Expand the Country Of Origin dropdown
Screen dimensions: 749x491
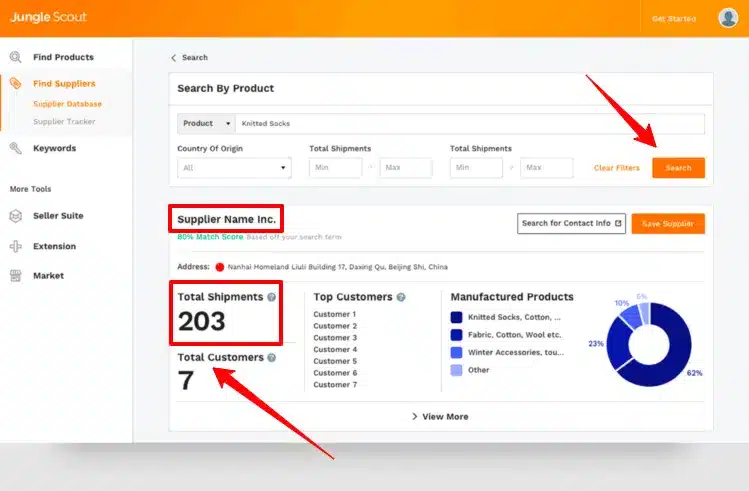(x=234, y=168)
